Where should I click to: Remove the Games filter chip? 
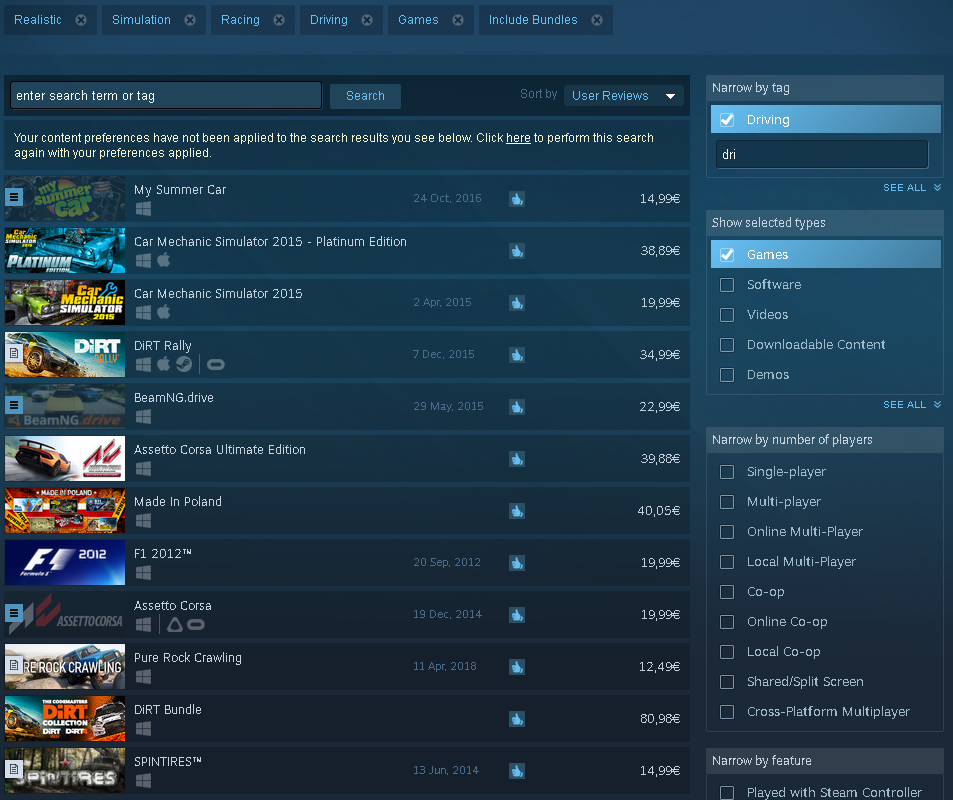[458, 20]
